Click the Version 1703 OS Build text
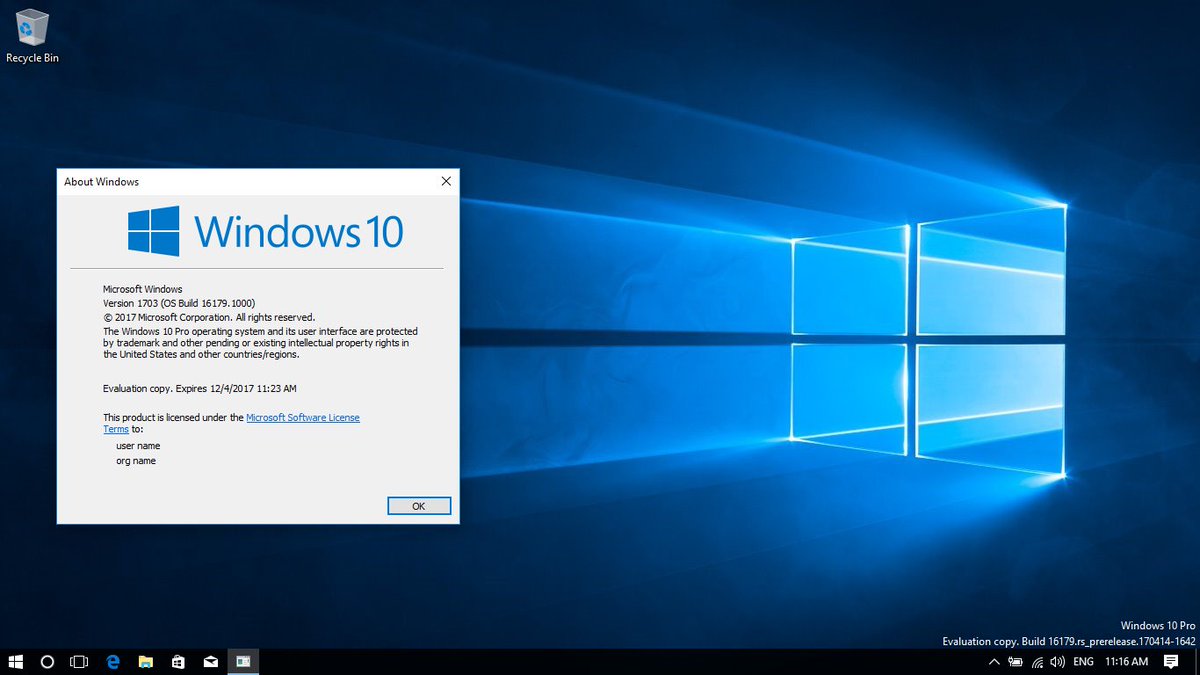Viewport: 1200px width, 675px height. 178,303
